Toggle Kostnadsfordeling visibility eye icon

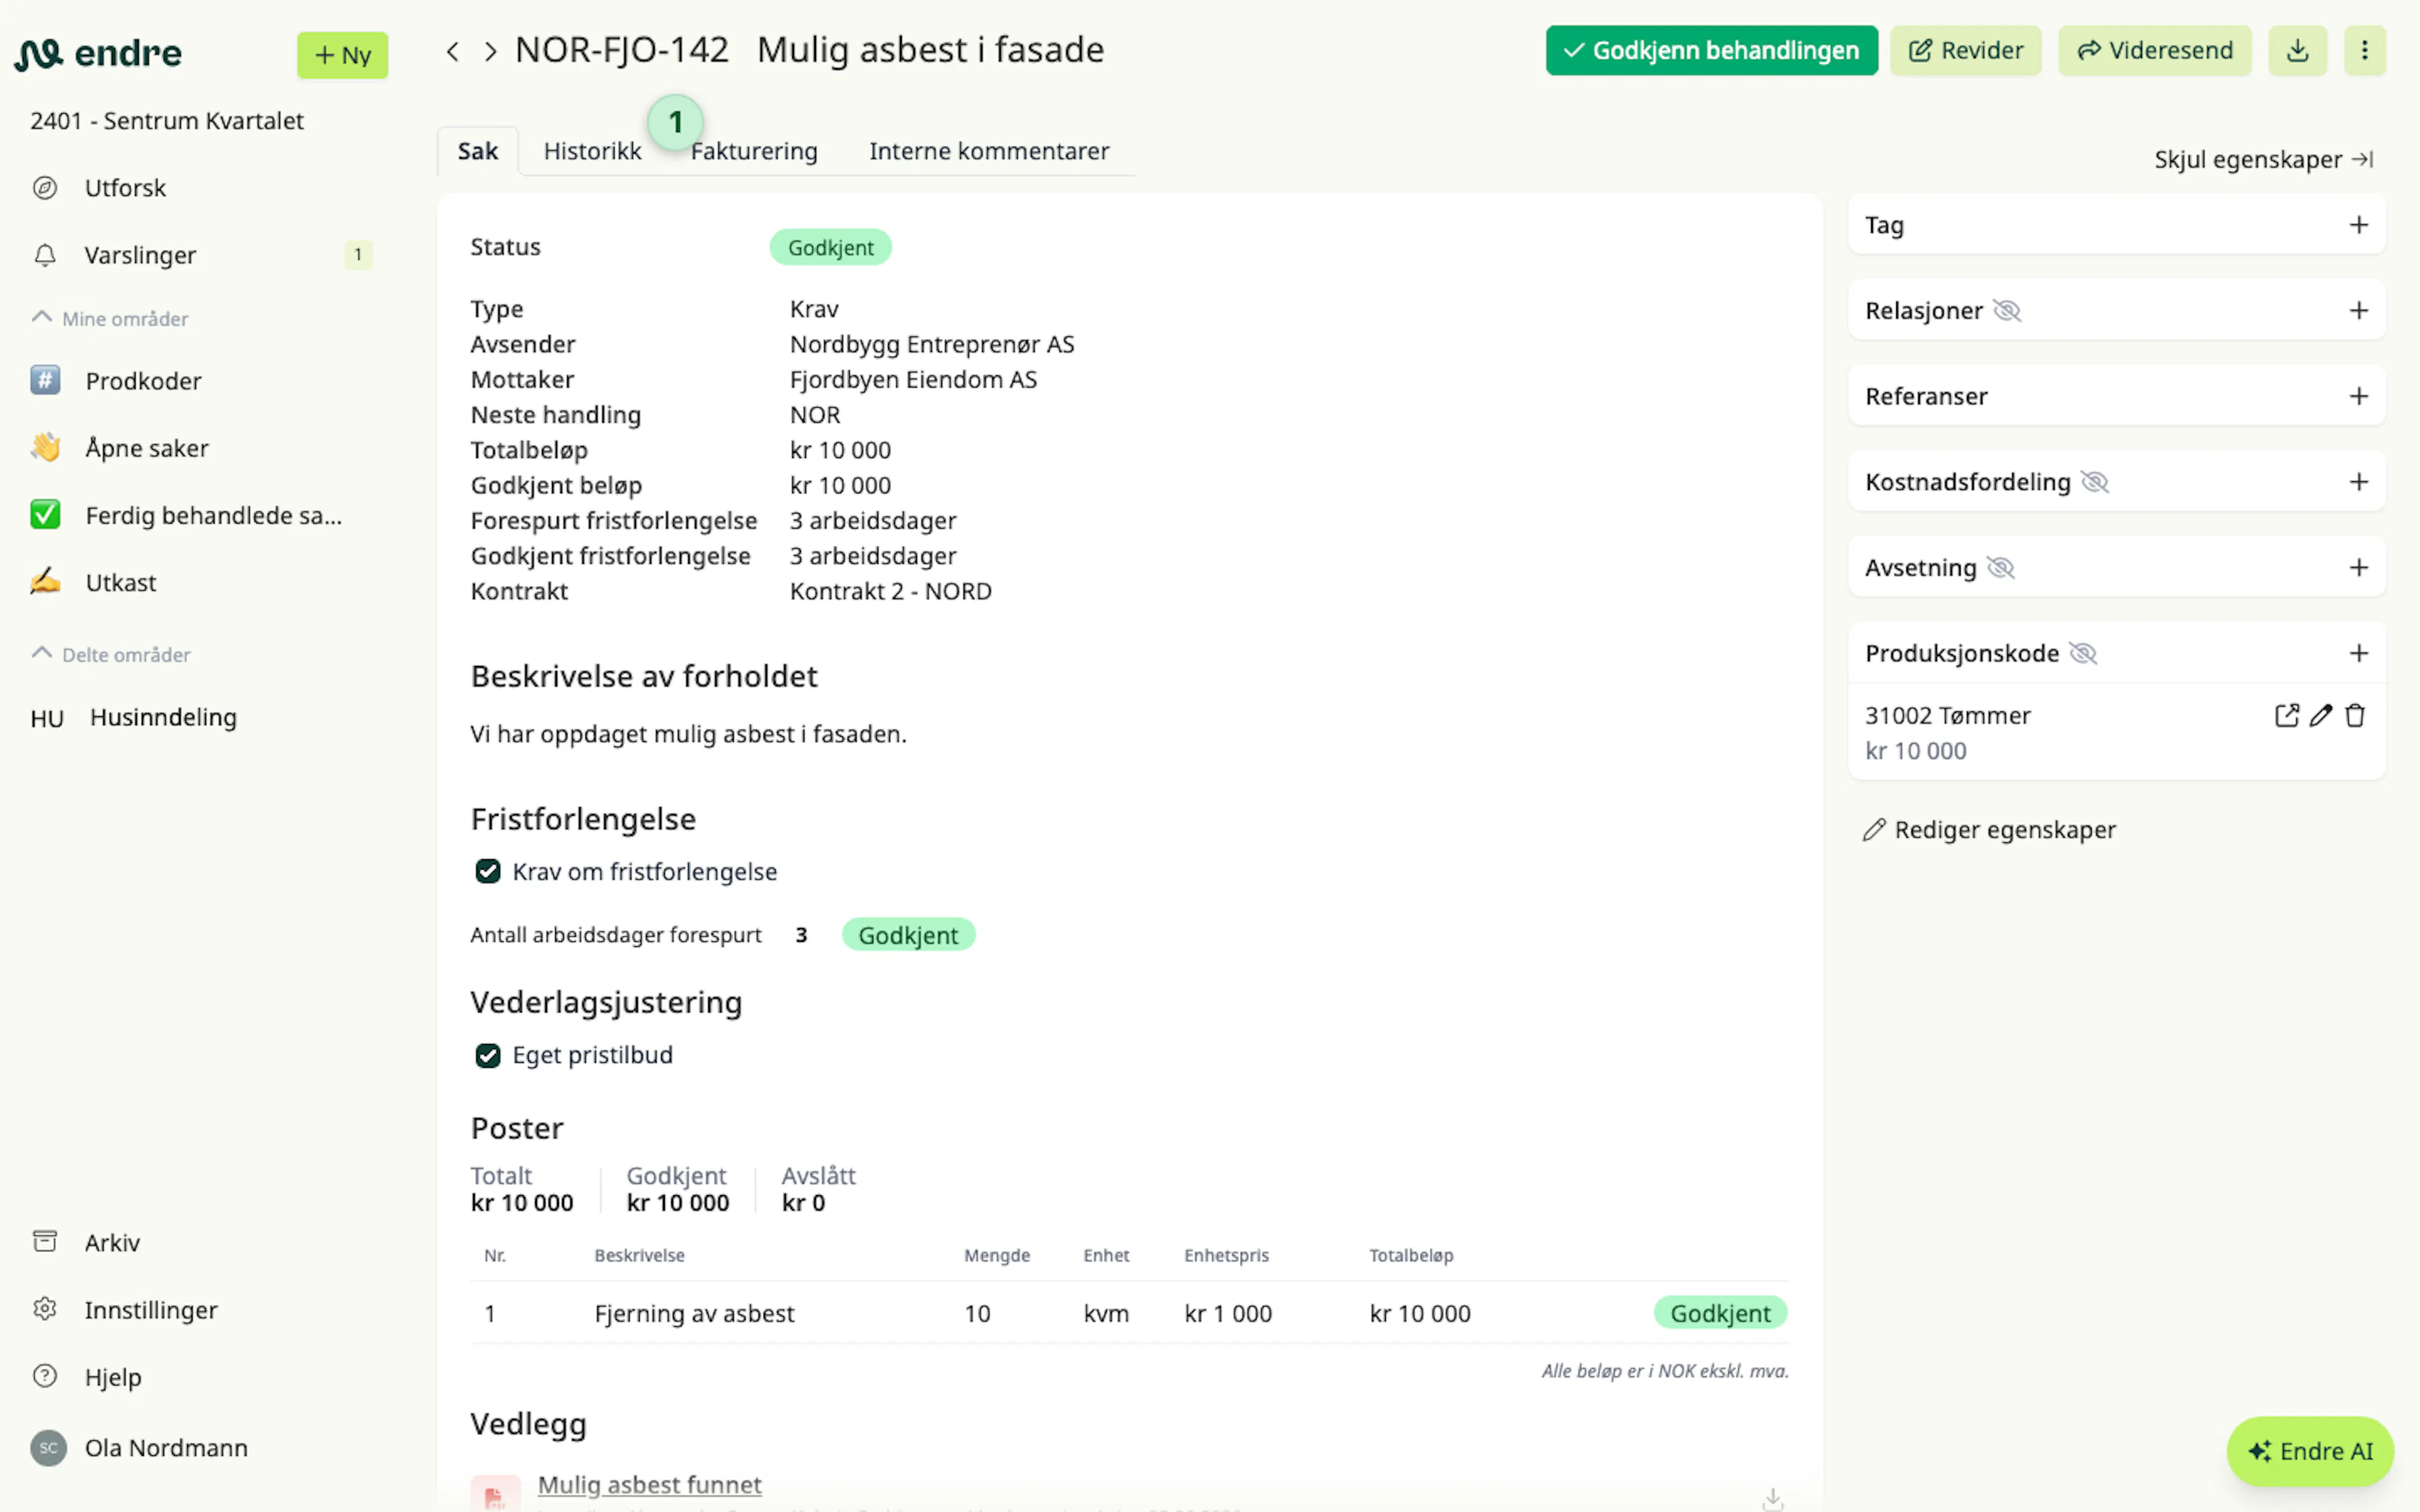(x=2095, y=482)
